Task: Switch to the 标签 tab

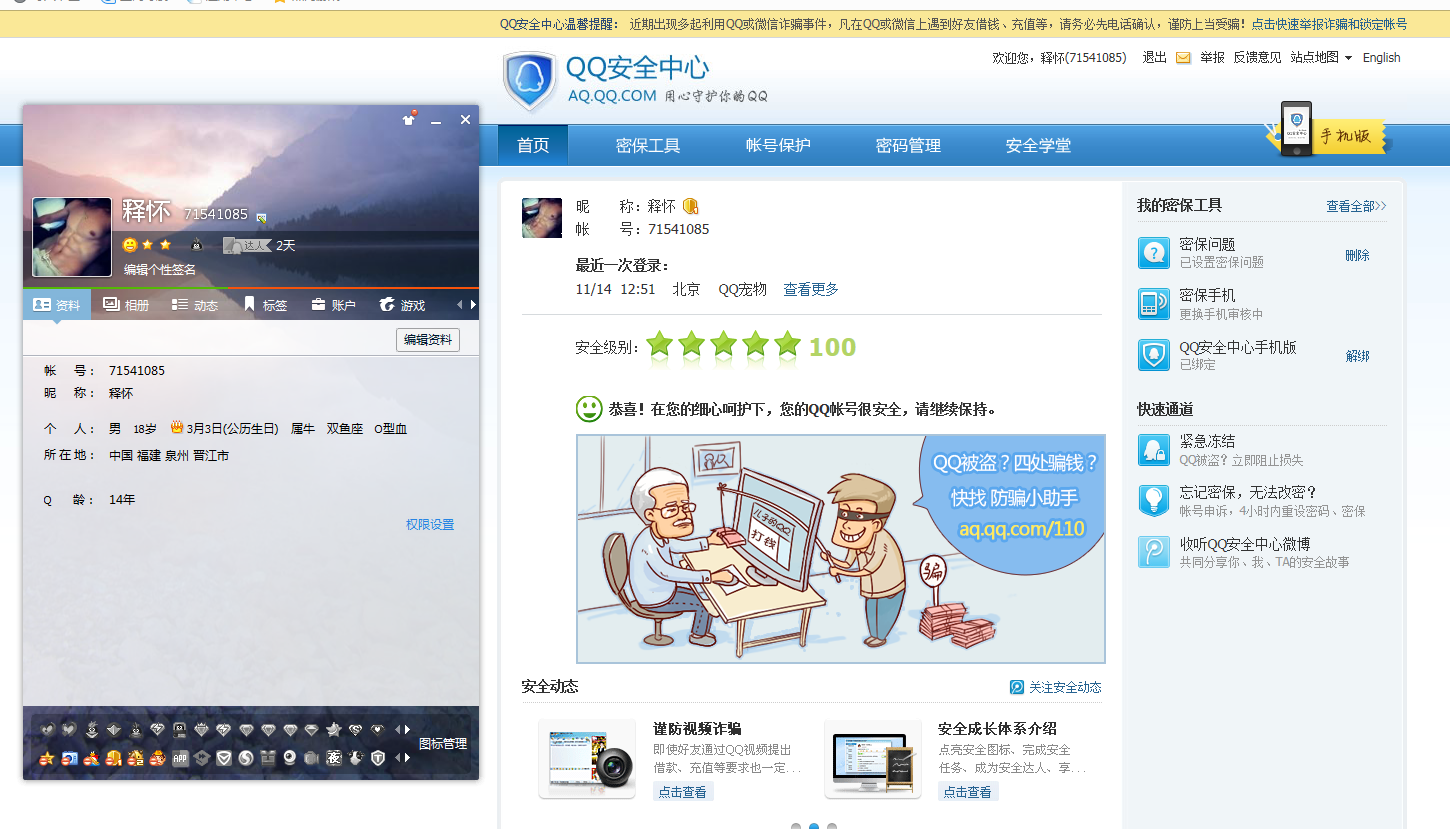Action: (x=265, y=305)
